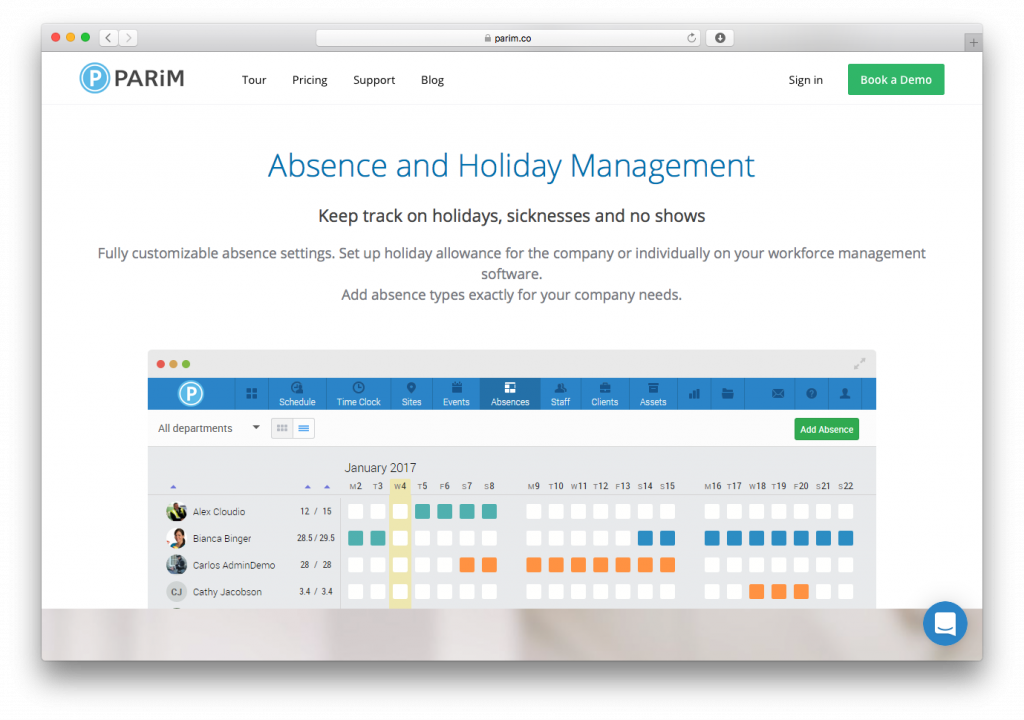Click the reports bar chart icon
This screenshot has width=1024, height=720.
694,394
